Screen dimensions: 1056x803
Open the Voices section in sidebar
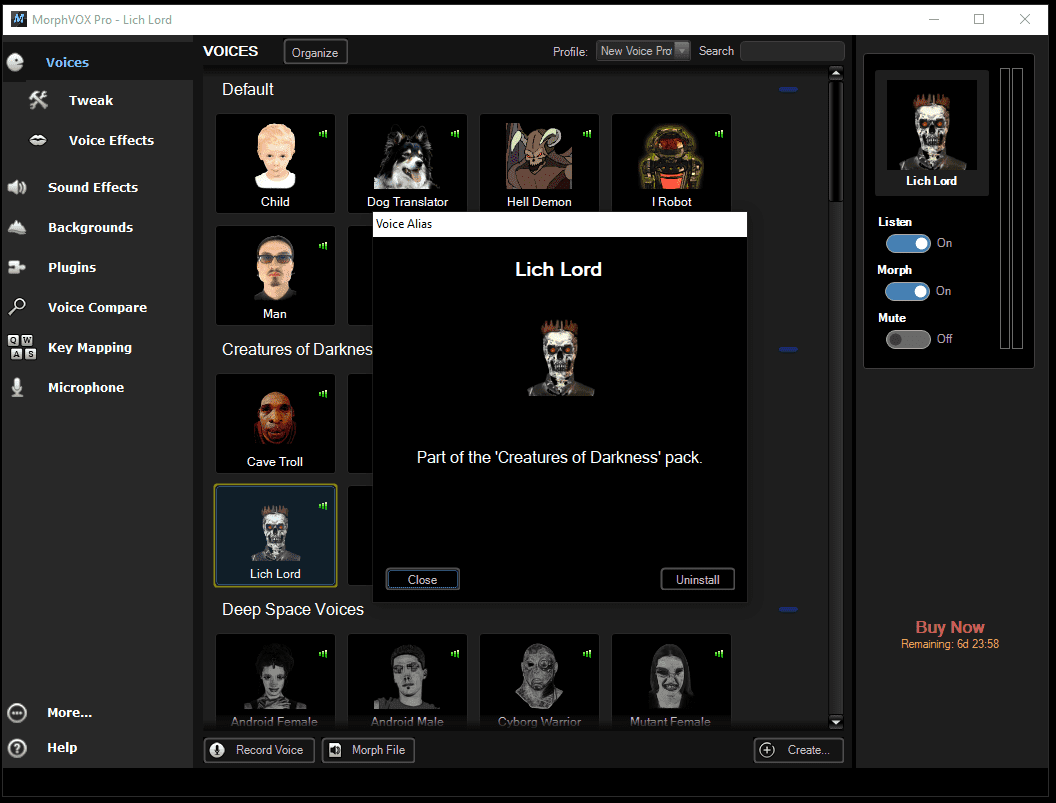pyautogui.click(x=67, y=62)
